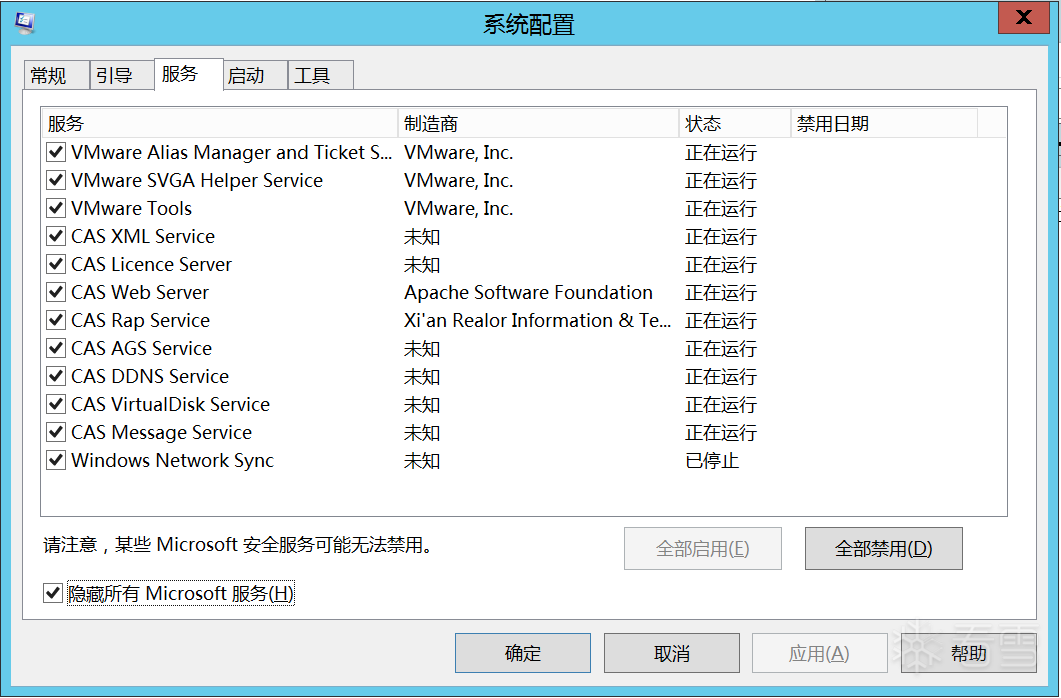Image resolution: width=1061 pixels, height=698 pixels.
Task: Click the 全部禁用 button
Action: tap(883, 549)
